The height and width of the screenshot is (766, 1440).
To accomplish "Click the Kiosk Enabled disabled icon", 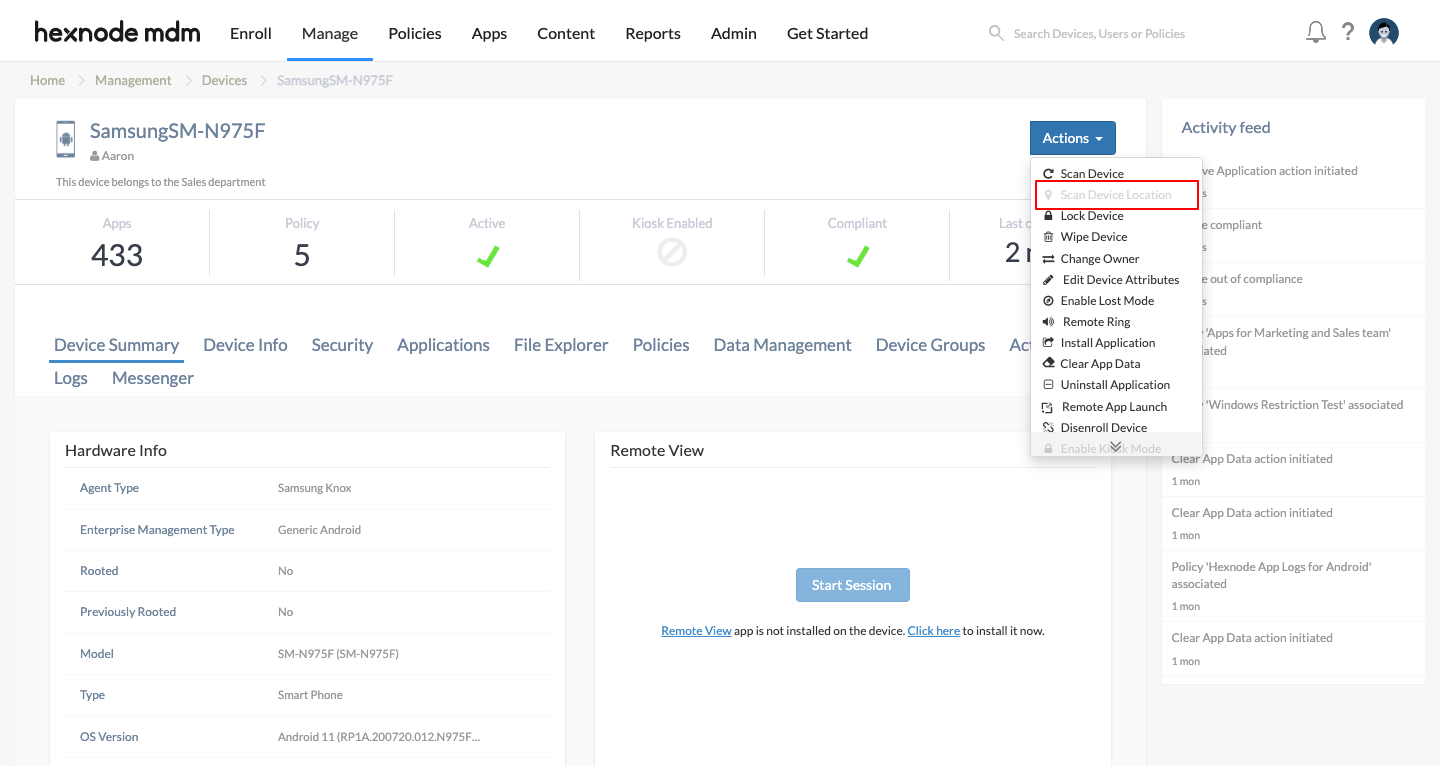I will click(672, 253).
